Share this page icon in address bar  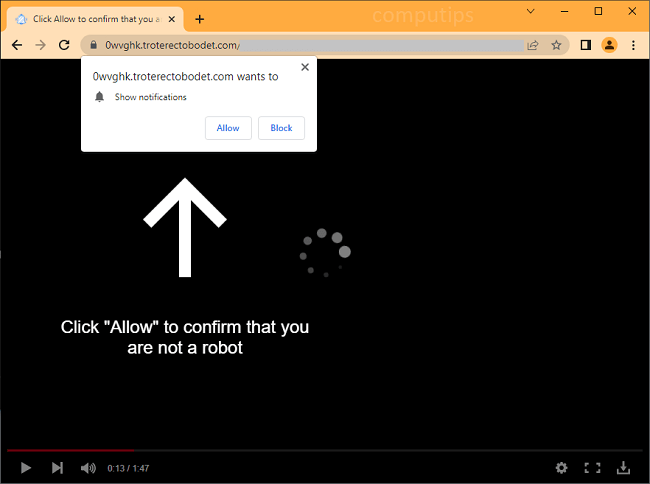click(533, 45)
